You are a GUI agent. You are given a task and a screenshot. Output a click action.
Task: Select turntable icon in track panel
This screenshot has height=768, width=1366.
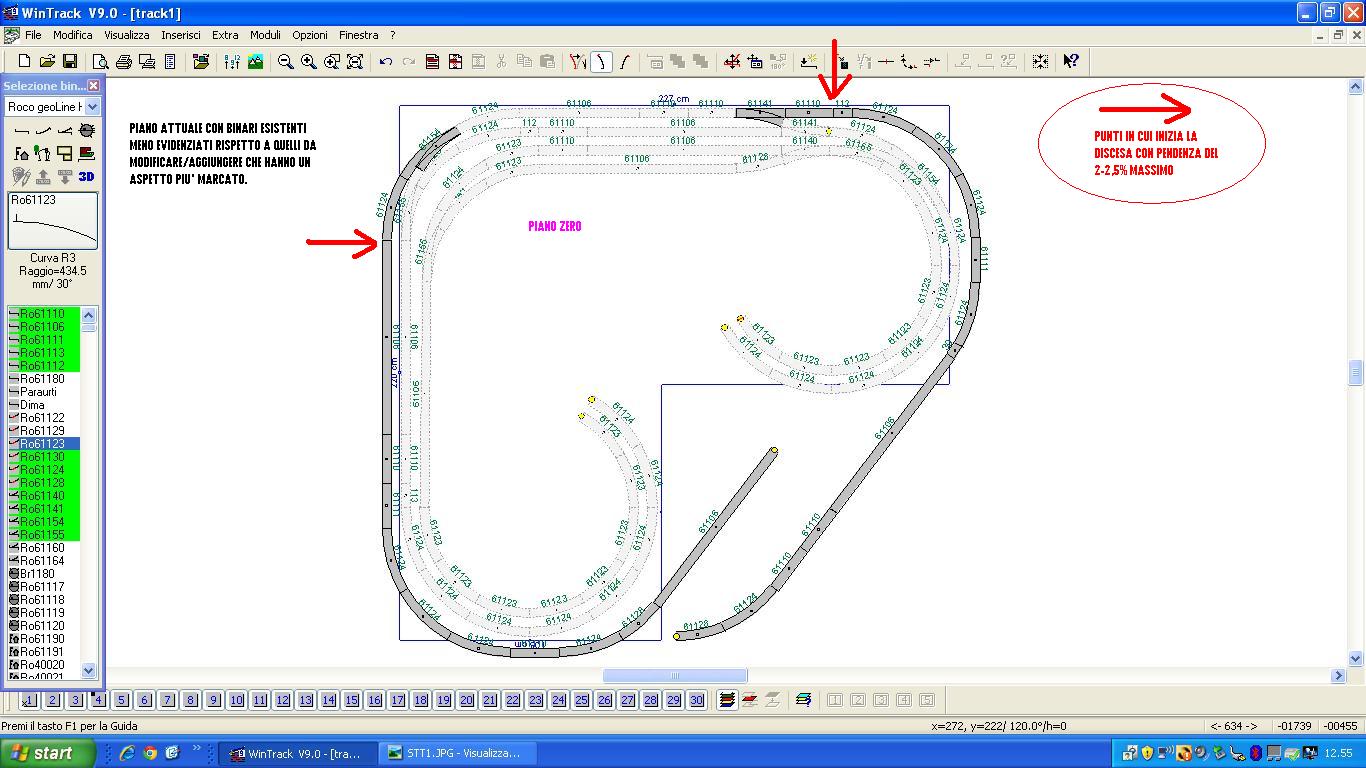[87, 131]
